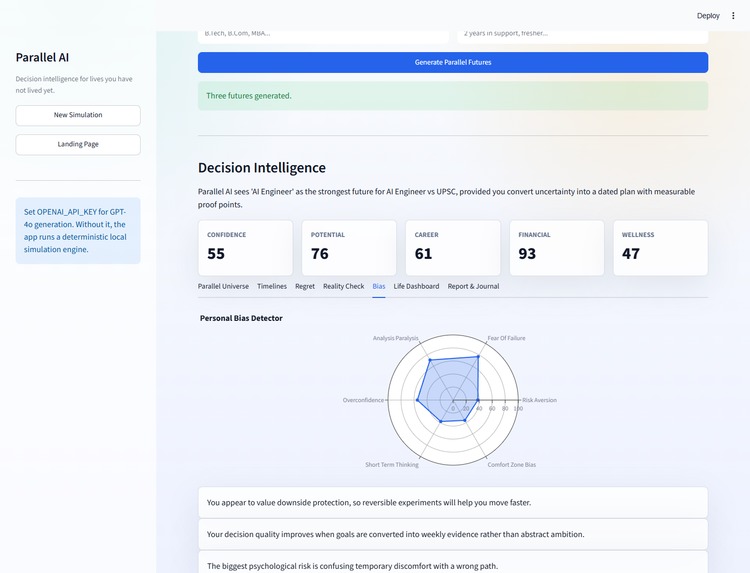Click the Career score card
Viewport: 750px width, 573px height.
453,248
